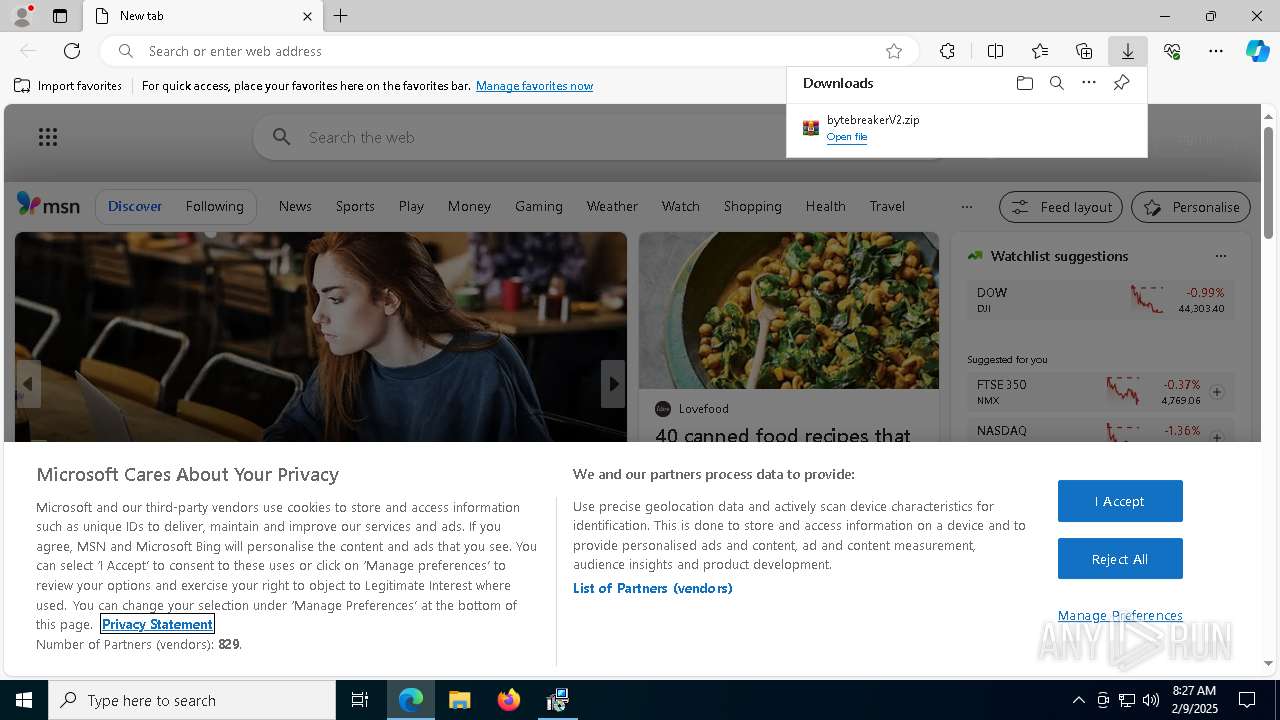This screenshot has height=720, width=1280.
Task: Open the Favorites list icon
Action: [x=1040, y=51]
